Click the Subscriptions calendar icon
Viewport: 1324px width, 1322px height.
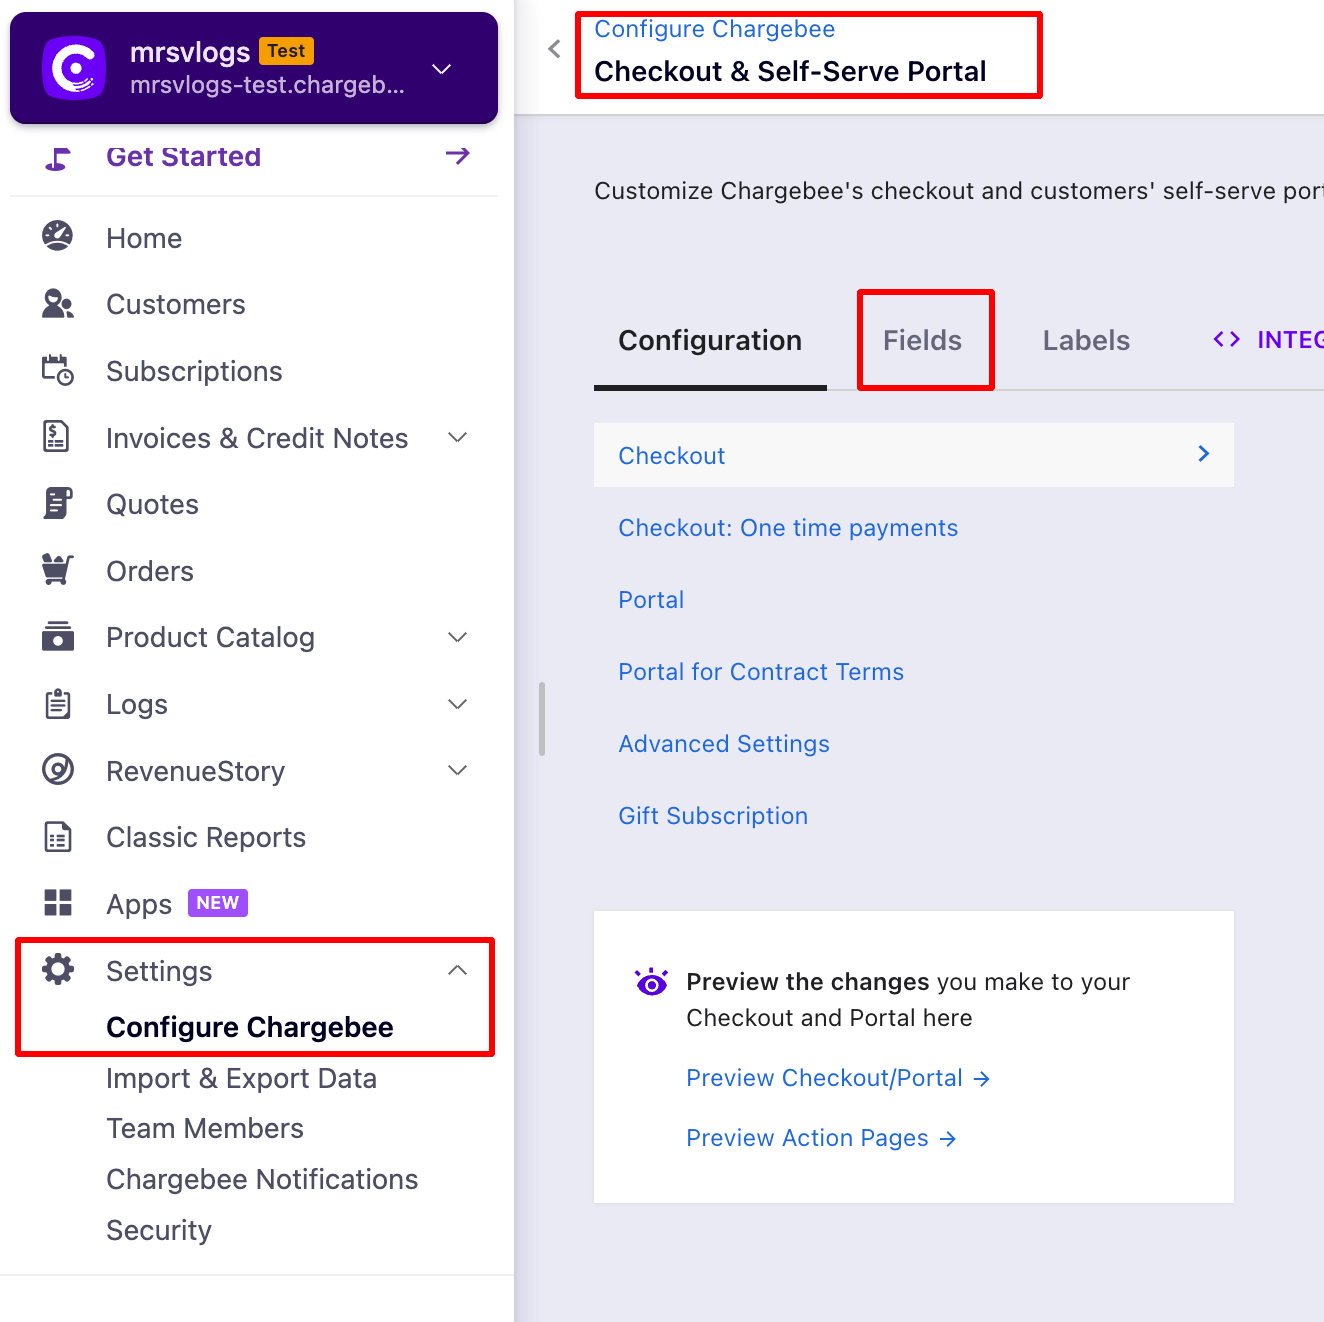click(x=57, y=370)
